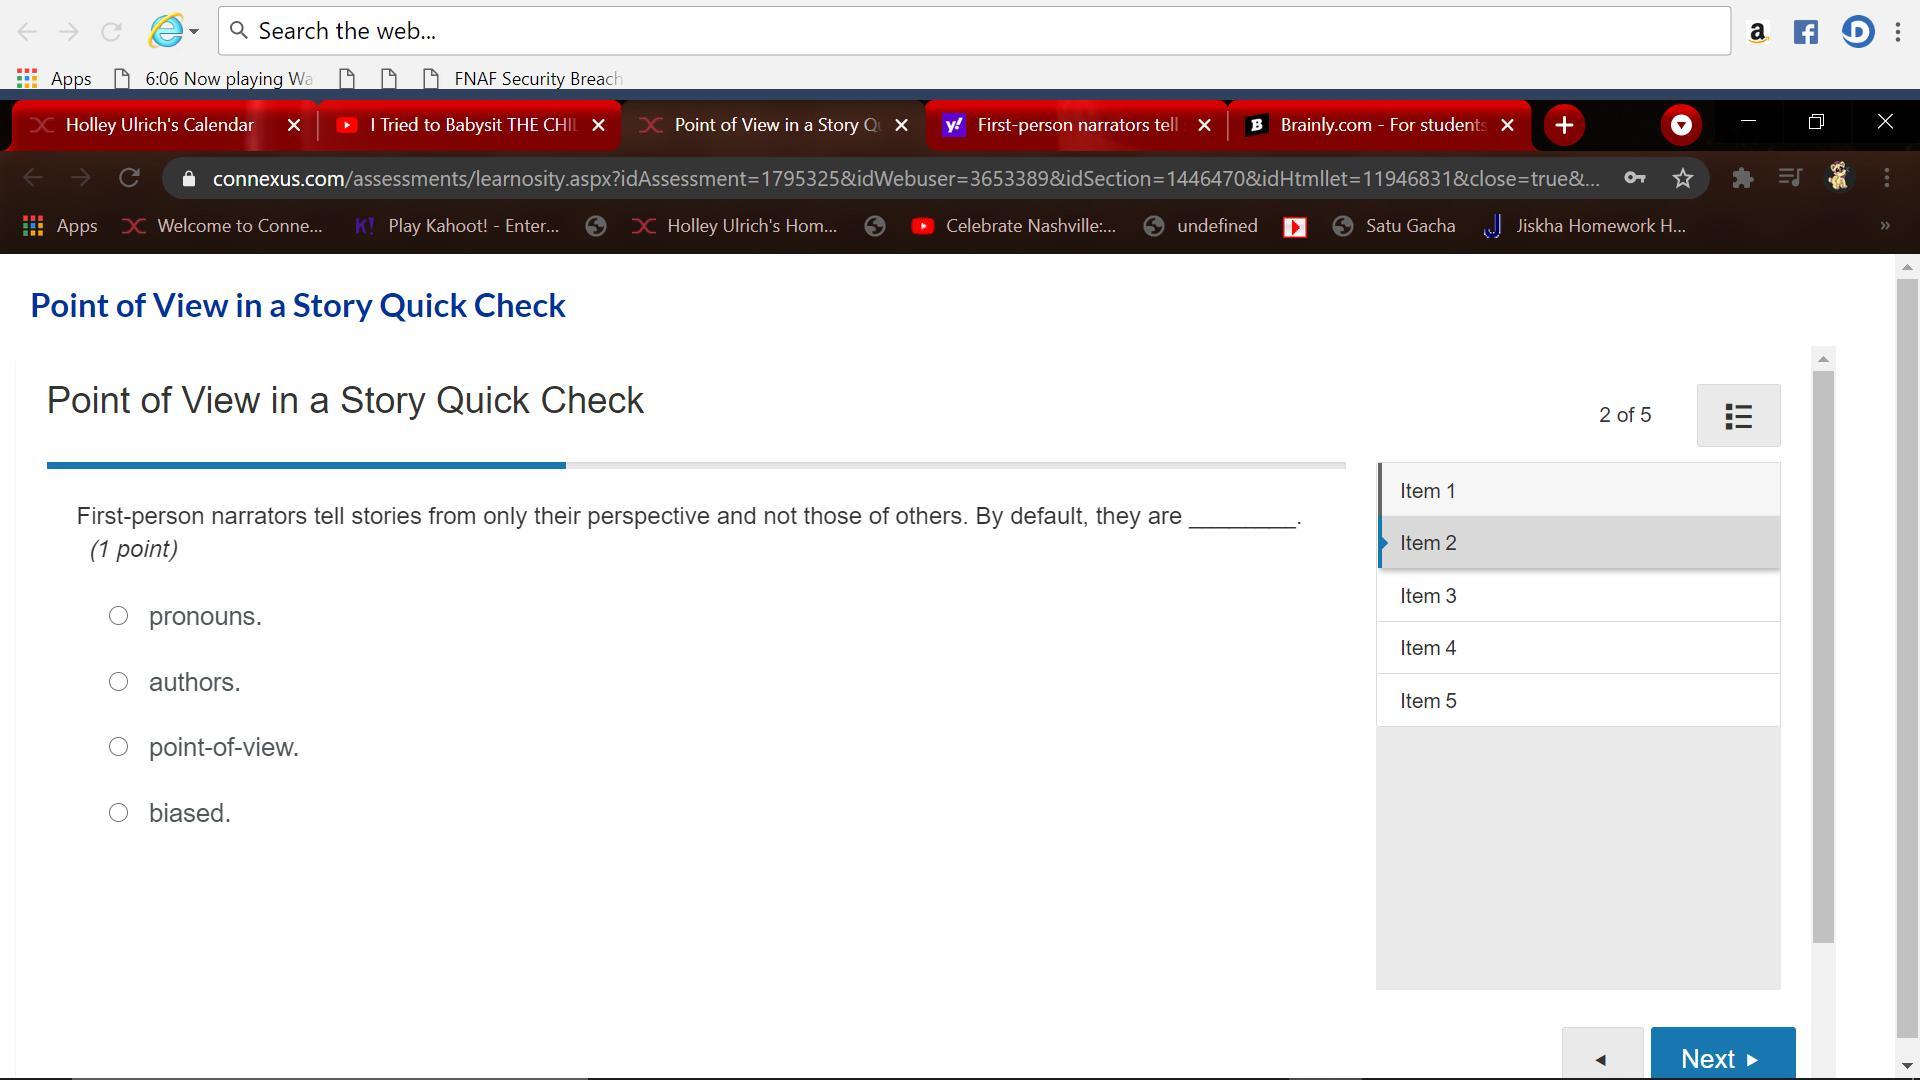Click the Search the web field
1920x1080 pixels.
point(974,31)
